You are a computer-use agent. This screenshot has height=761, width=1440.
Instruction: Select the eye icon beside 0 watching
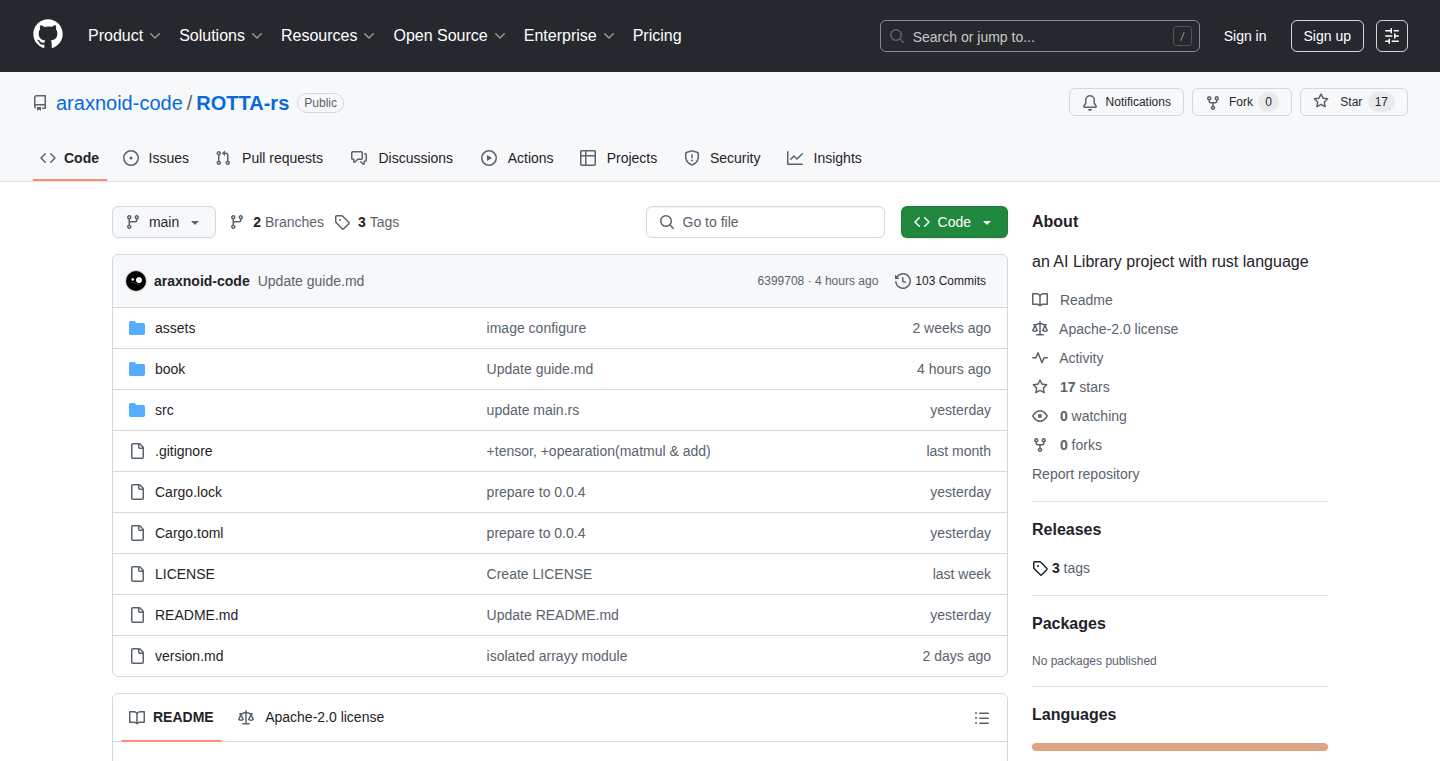pyautogui.click(x=1040, y=416)
